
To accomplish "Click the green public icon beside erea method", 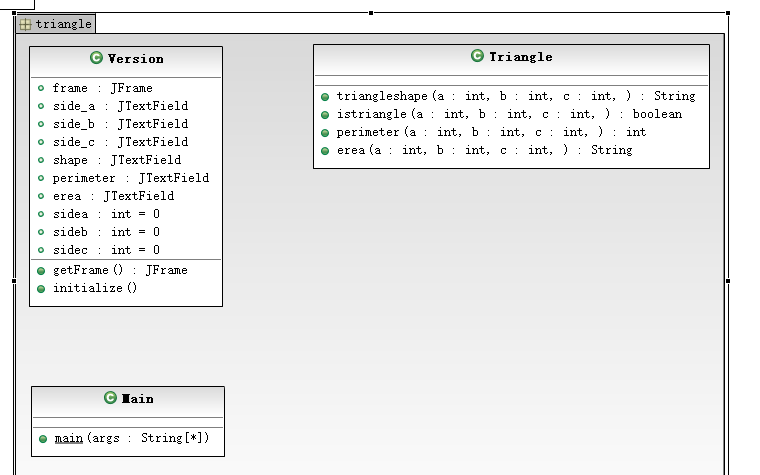I will pos(325,151).
